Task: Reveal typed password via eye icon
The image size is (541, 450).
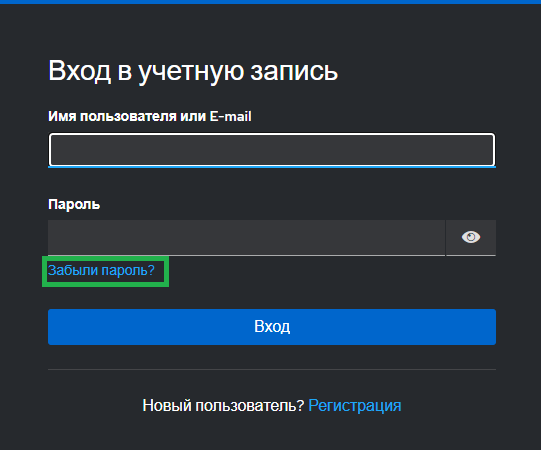Action: [x=471, y=237]
